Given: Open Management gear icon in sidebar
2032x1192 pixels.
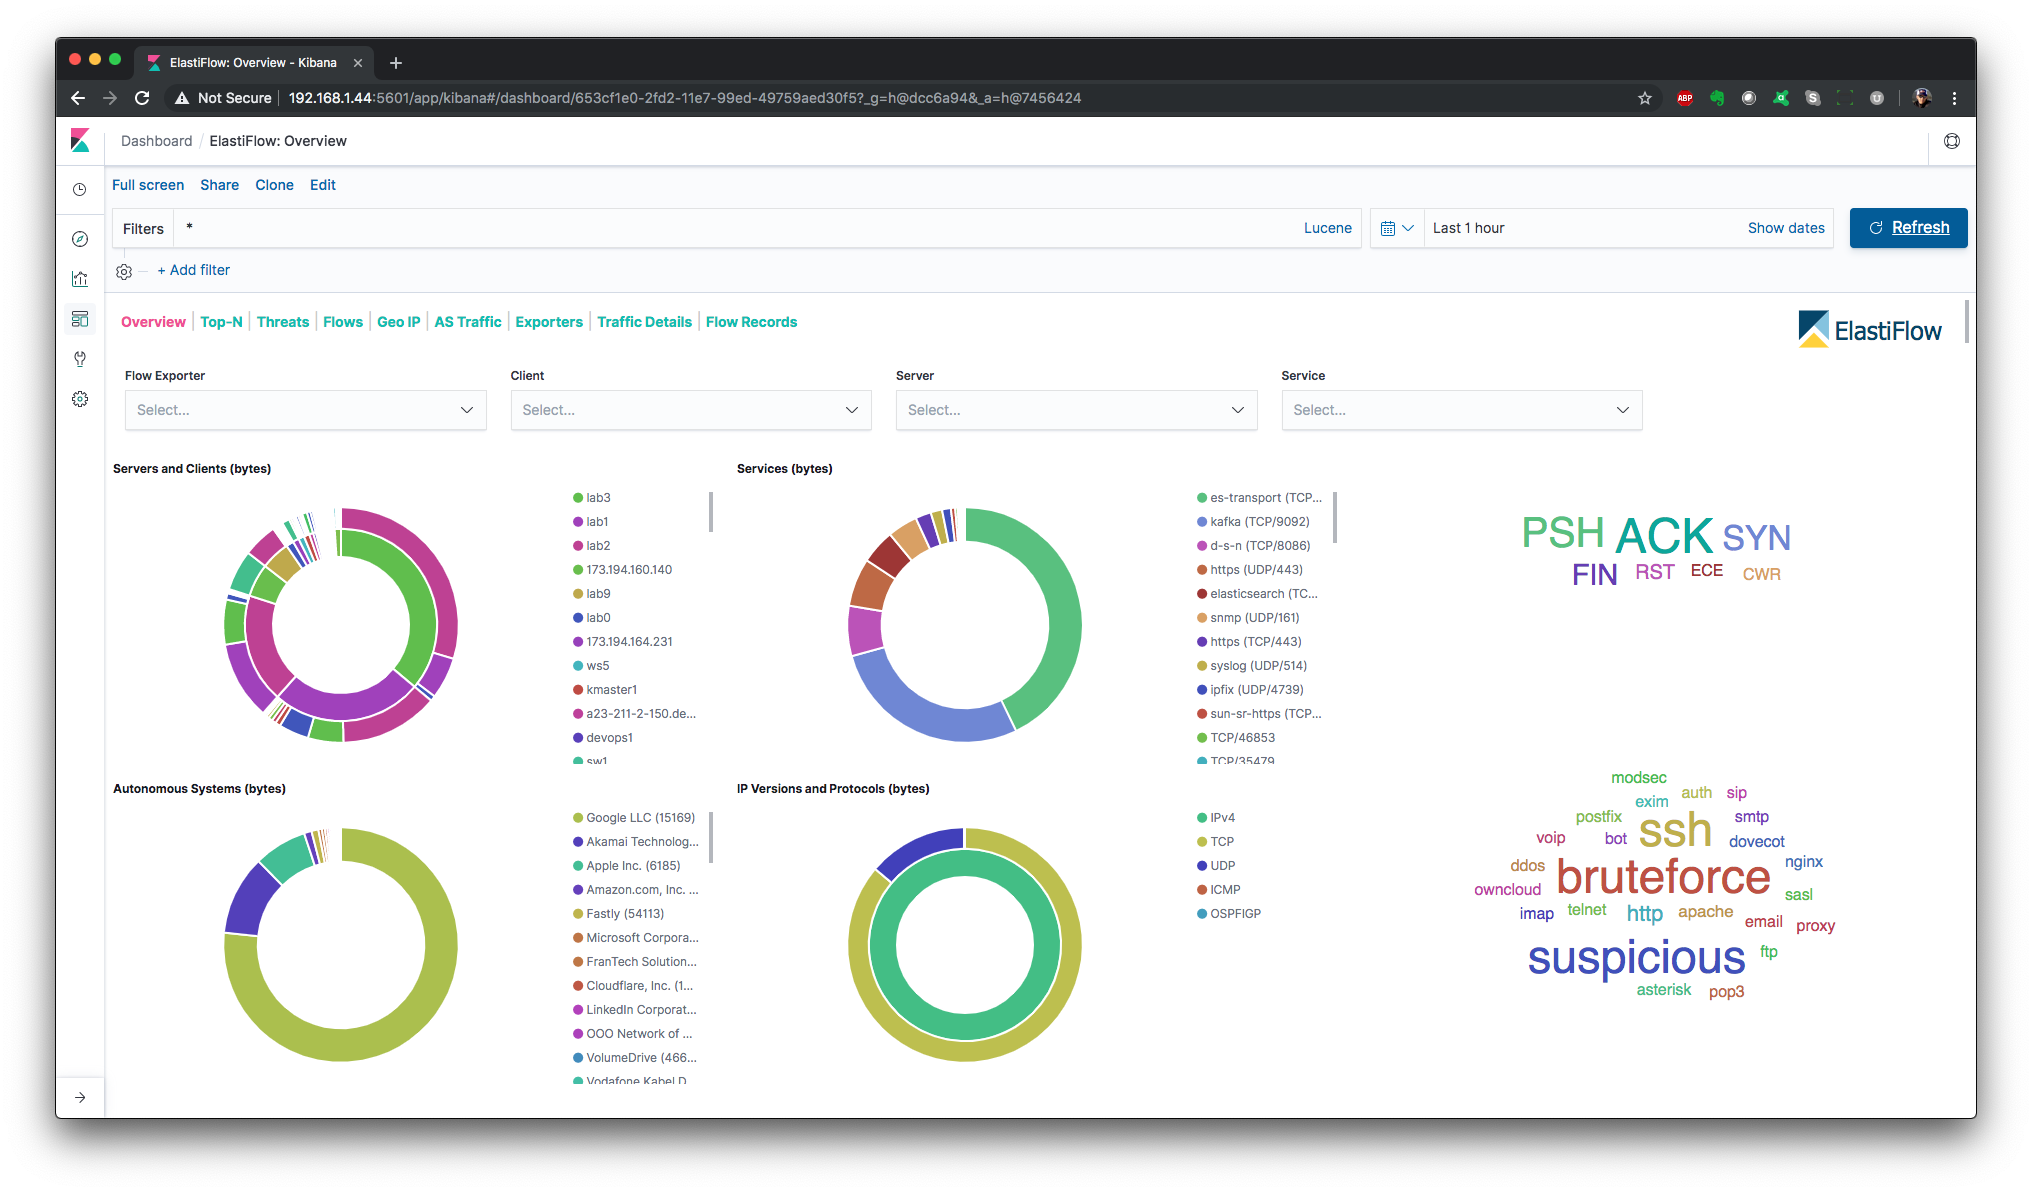Looking at the screenshot, I should 80,399.
